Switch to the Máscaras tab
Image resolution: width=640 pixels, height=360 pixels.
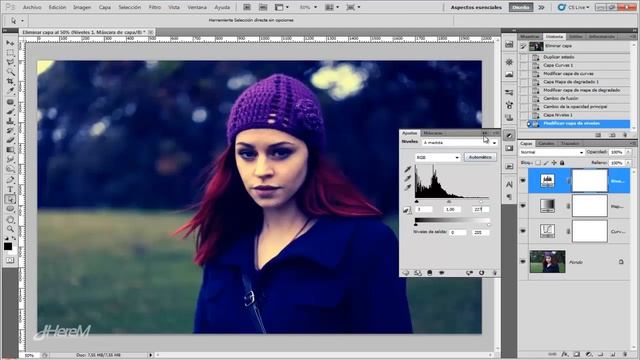coord(433,133)
